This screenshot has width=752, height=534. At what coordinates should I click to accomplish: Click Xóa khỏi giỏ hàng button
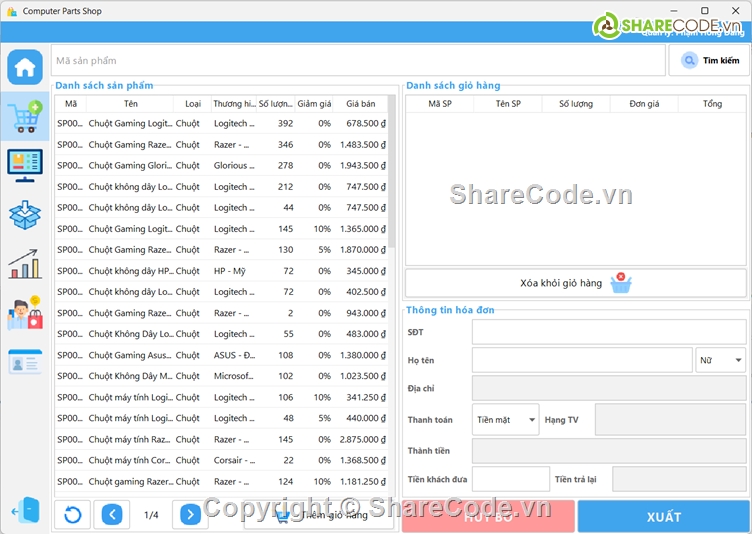click(576, 283)
